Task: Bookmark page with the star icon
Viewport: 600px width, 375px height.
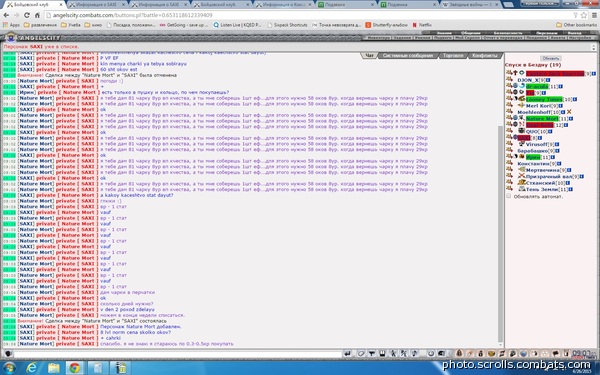Action: click(584, 15)
